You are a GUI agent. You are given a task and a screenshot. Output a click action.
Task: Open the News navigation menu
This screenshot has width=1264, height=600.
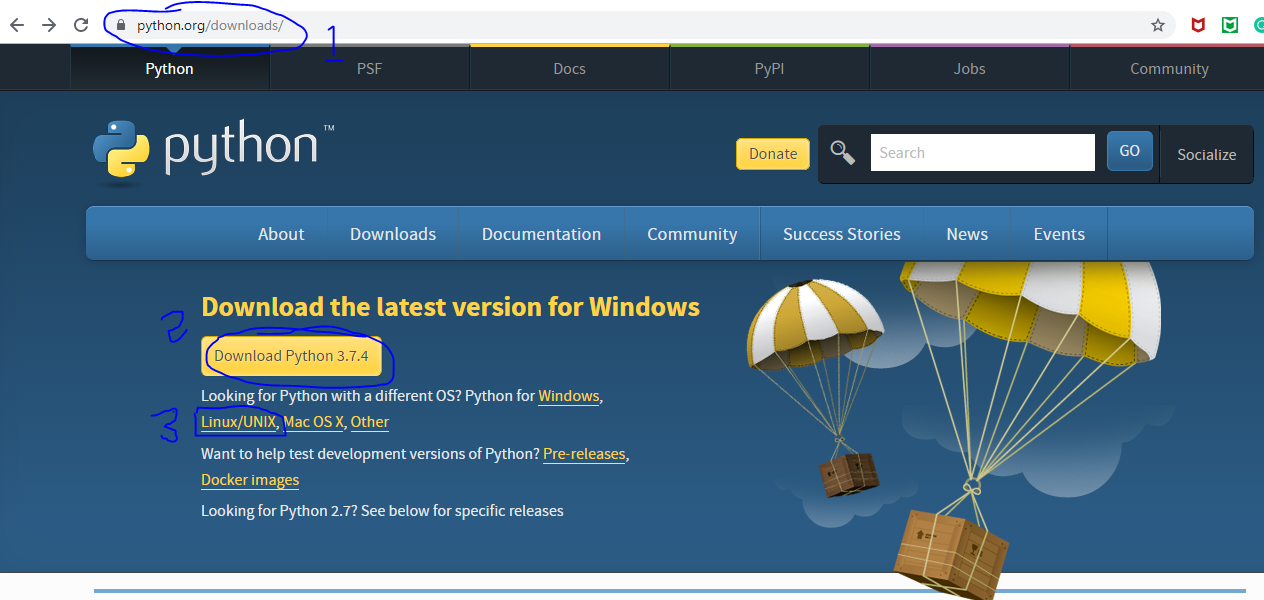(x=967, y=234)
